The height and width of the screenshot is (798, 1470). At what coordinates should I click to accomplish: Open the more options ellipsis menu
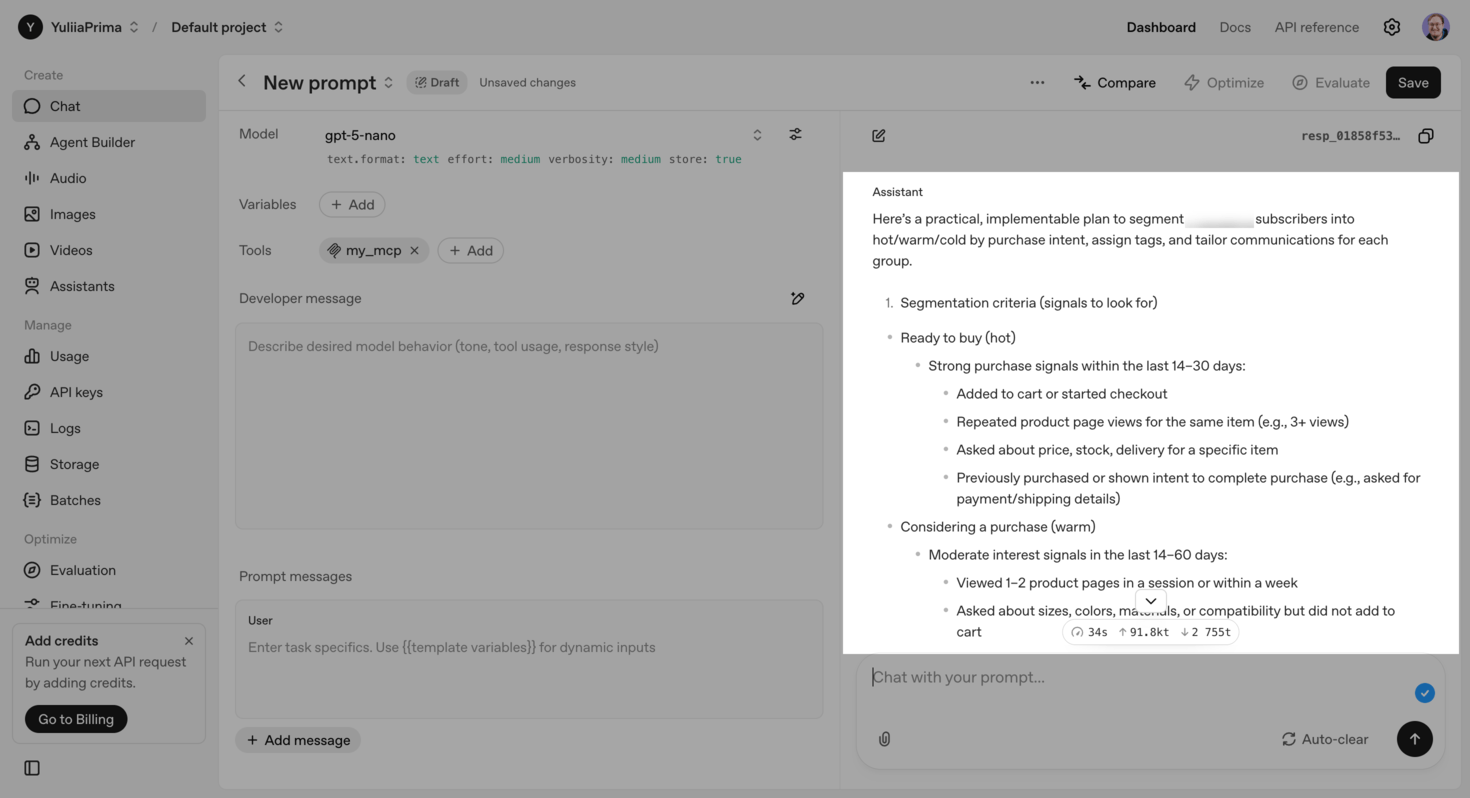(1037, 83)
